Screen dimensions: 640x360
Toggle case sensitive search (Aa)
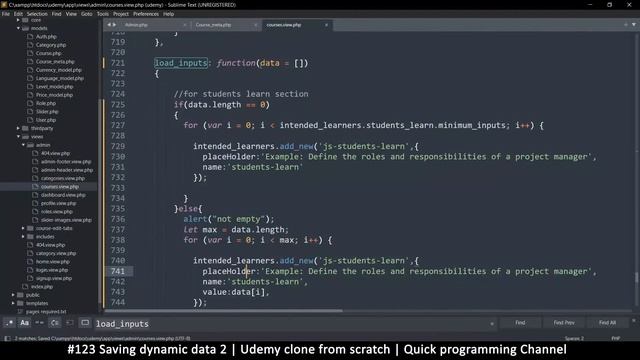[24, 323]
